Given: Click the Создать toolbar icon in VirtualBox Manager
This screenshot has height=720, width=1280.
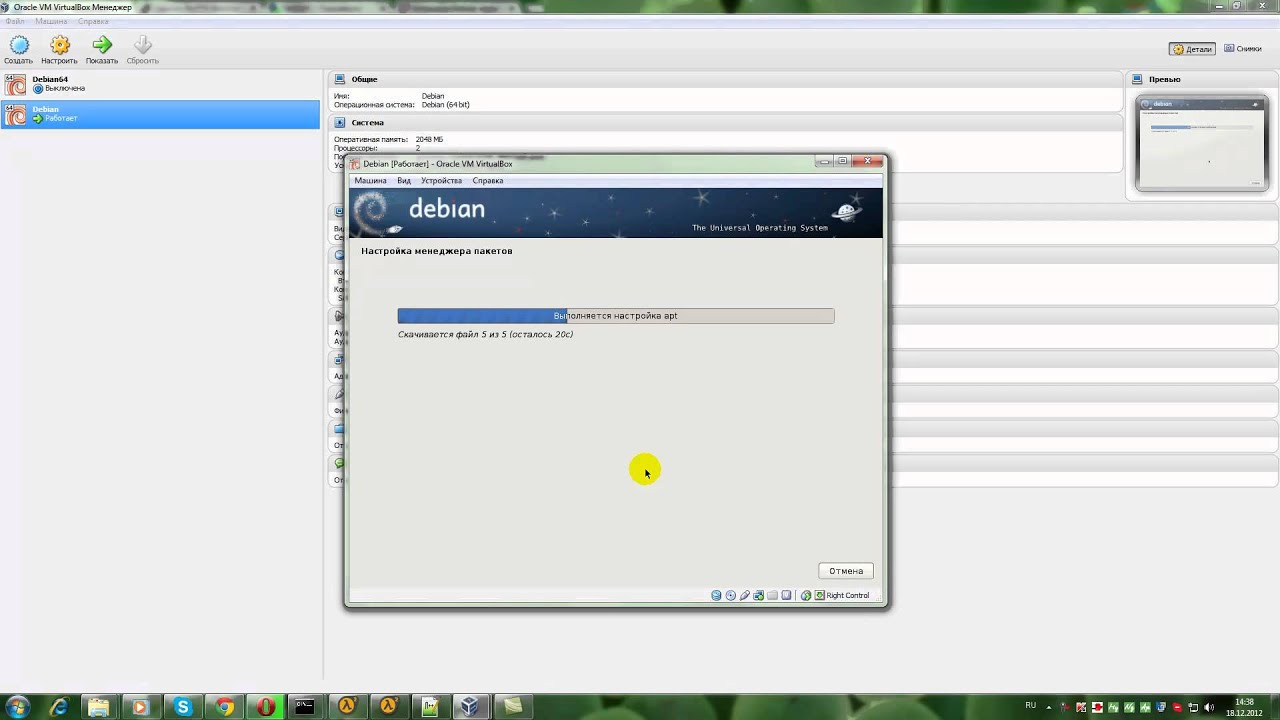Looking at the screenshot, I should click(19, 45).
